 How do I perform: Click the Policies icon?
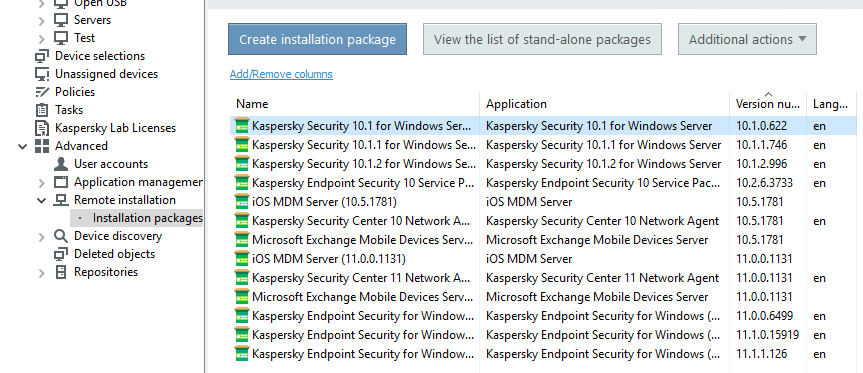point(42,92)
